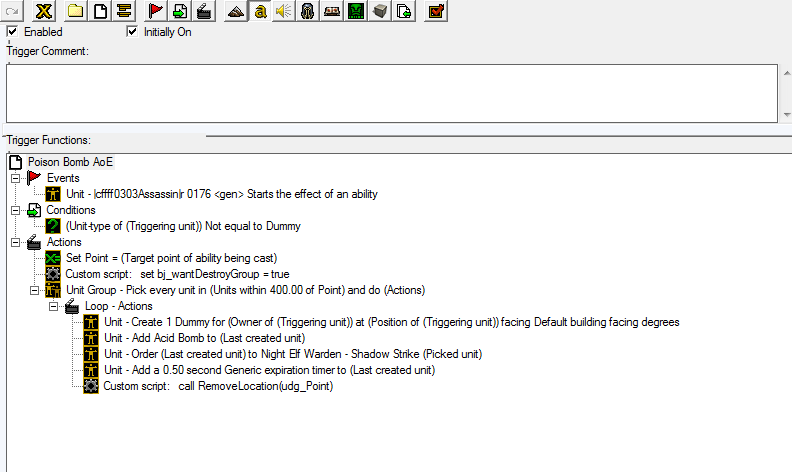Open the Terrain Editor mountain icon
792x472 pixels.
pyautogui.click(x=235, y=11)
